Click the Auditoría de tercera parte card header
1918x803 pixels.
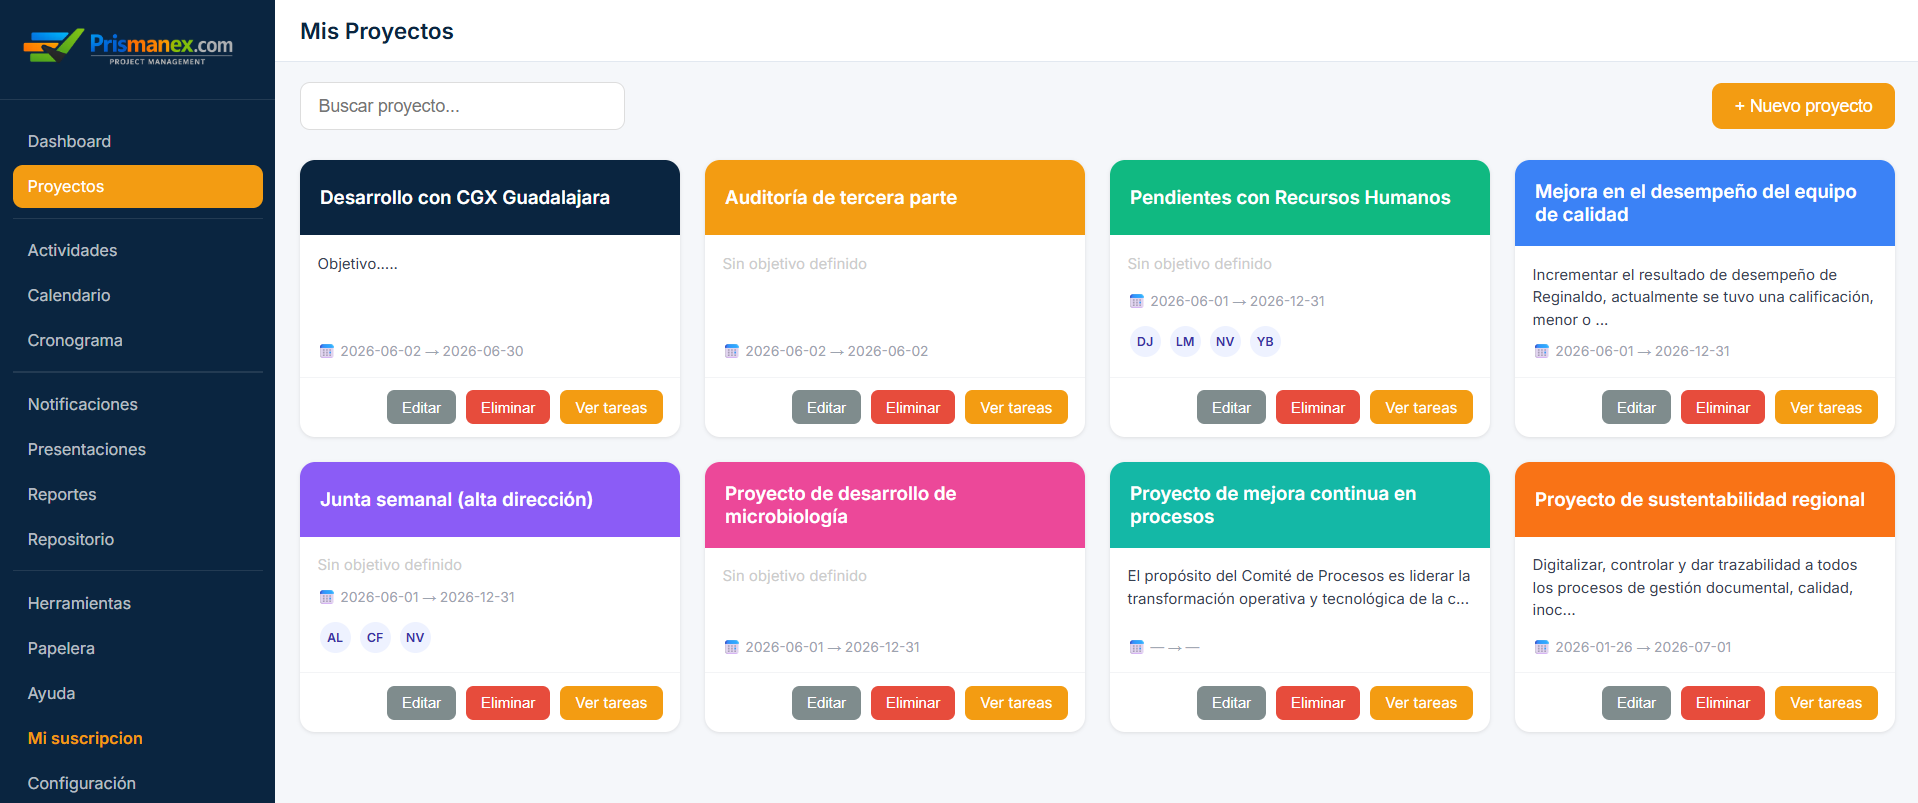(895, 198)
